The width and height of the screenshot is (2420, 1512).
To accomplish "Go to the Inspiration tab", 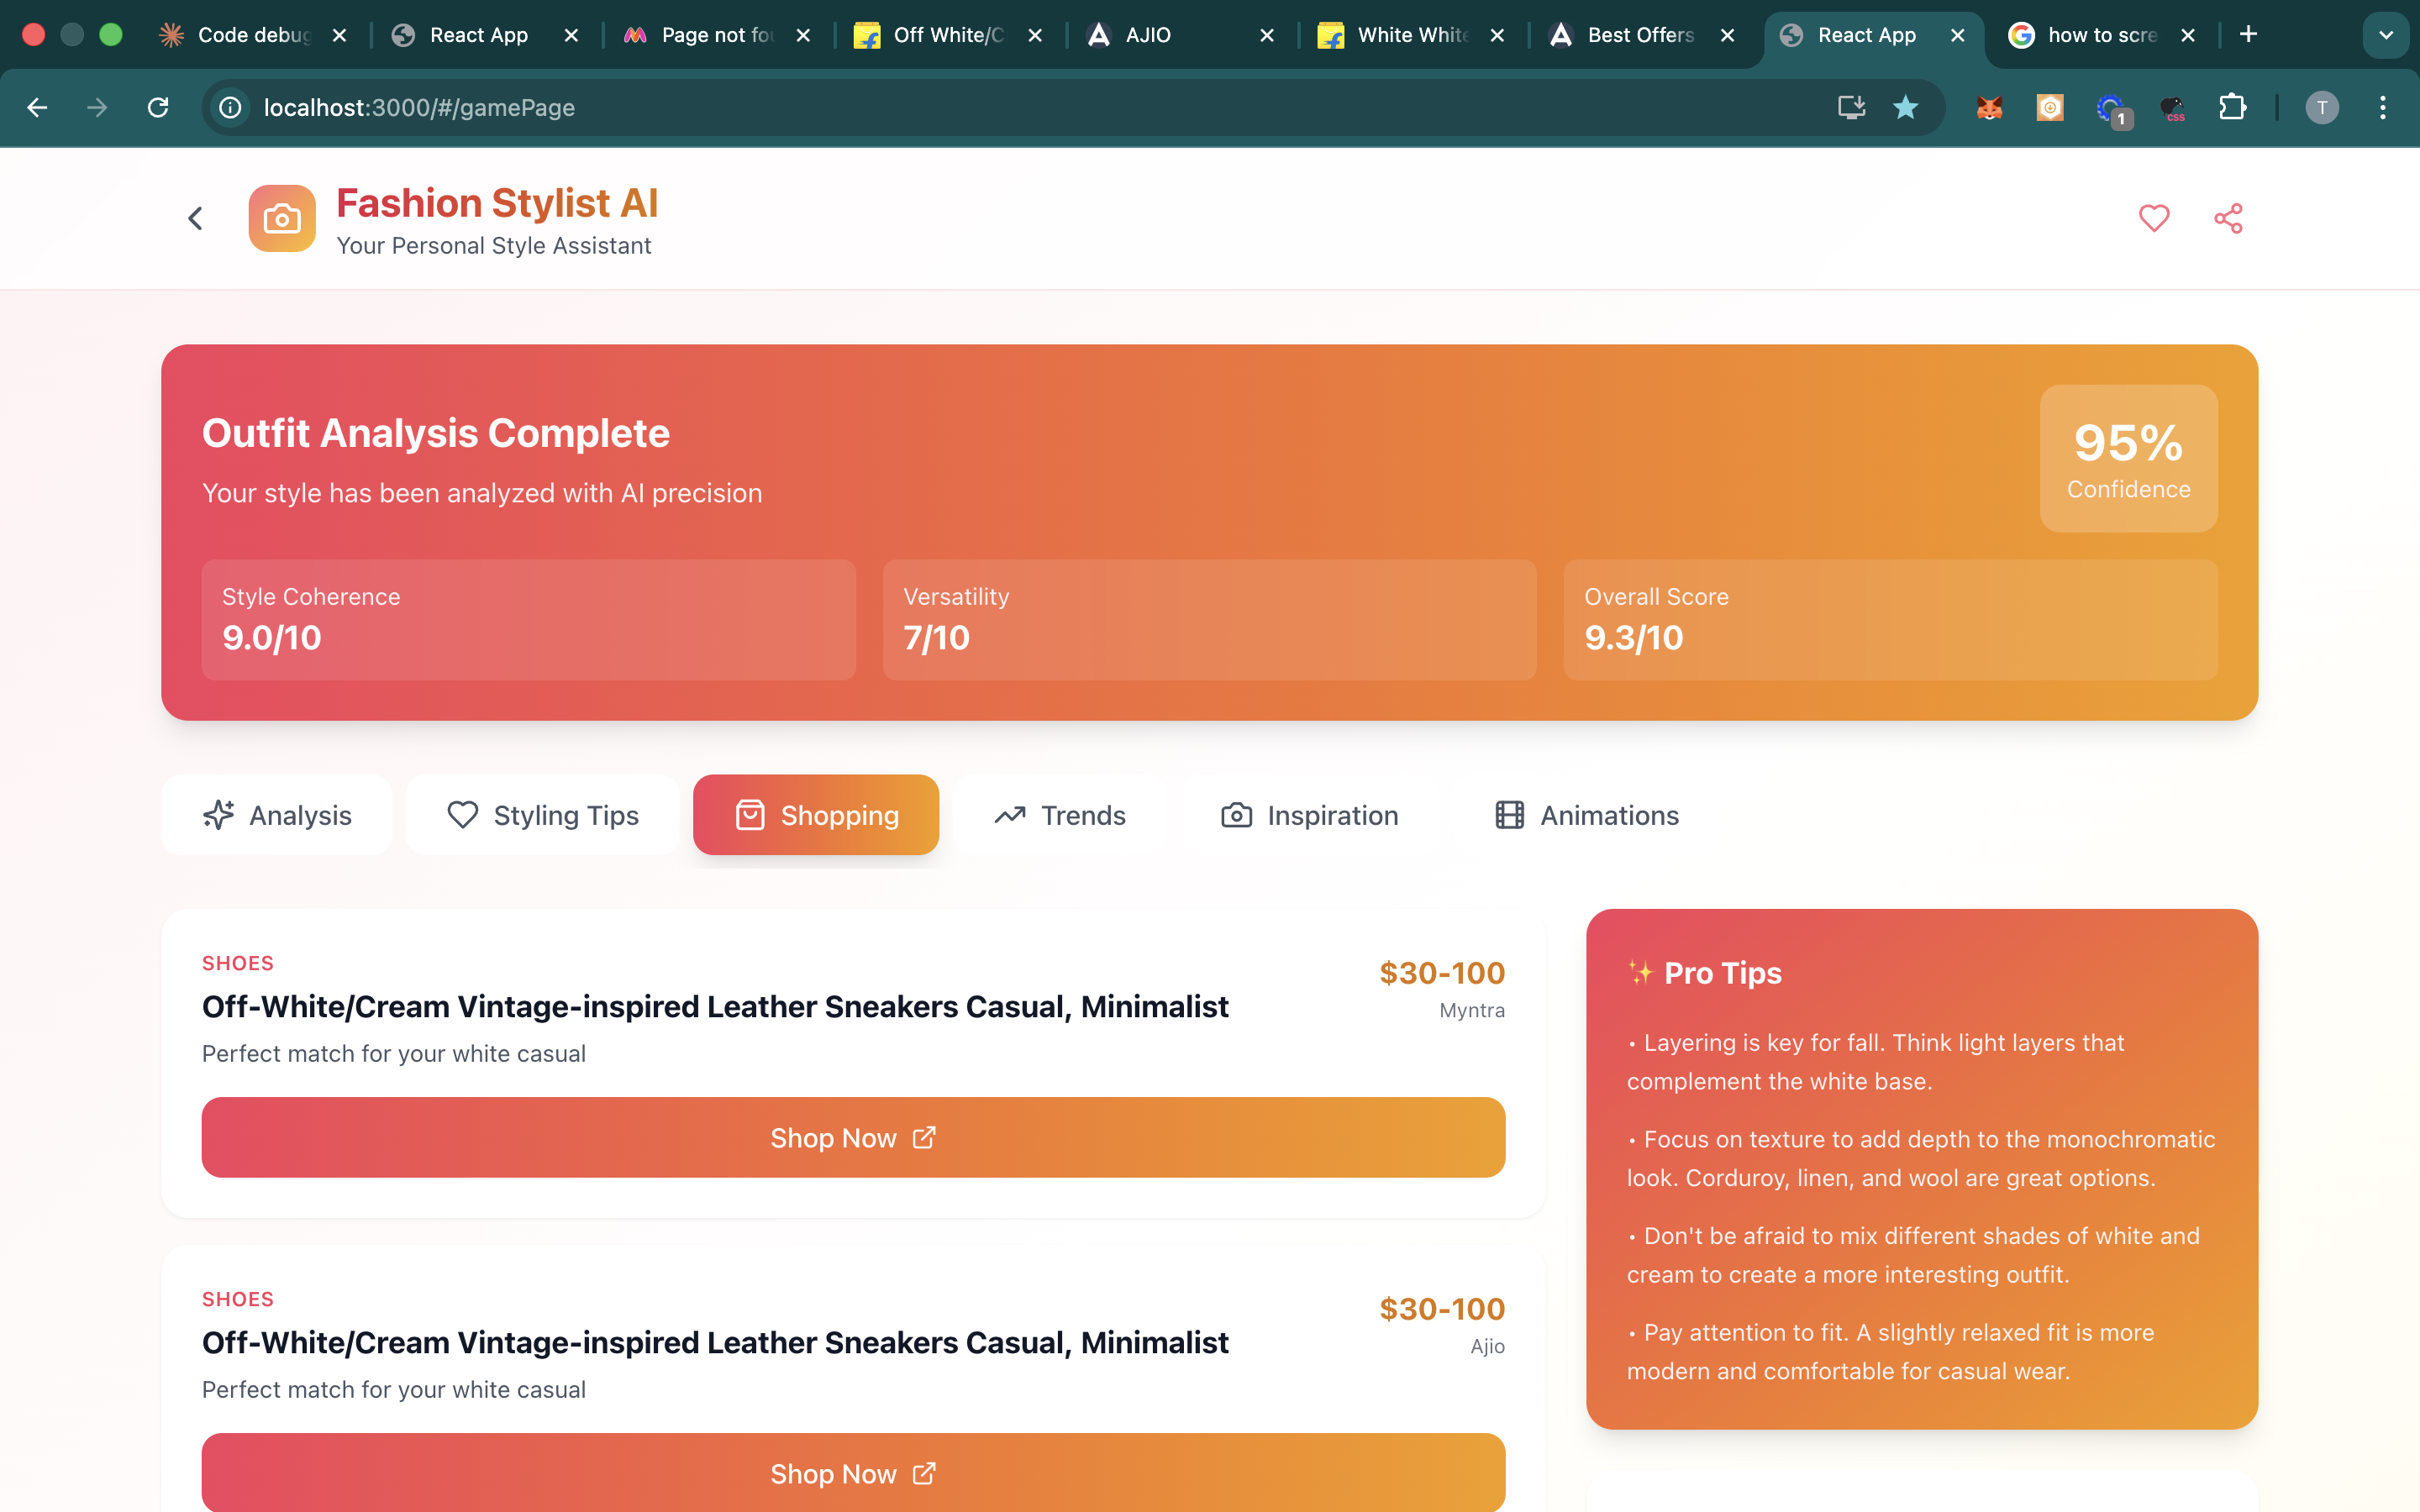I will [1309, 815].
